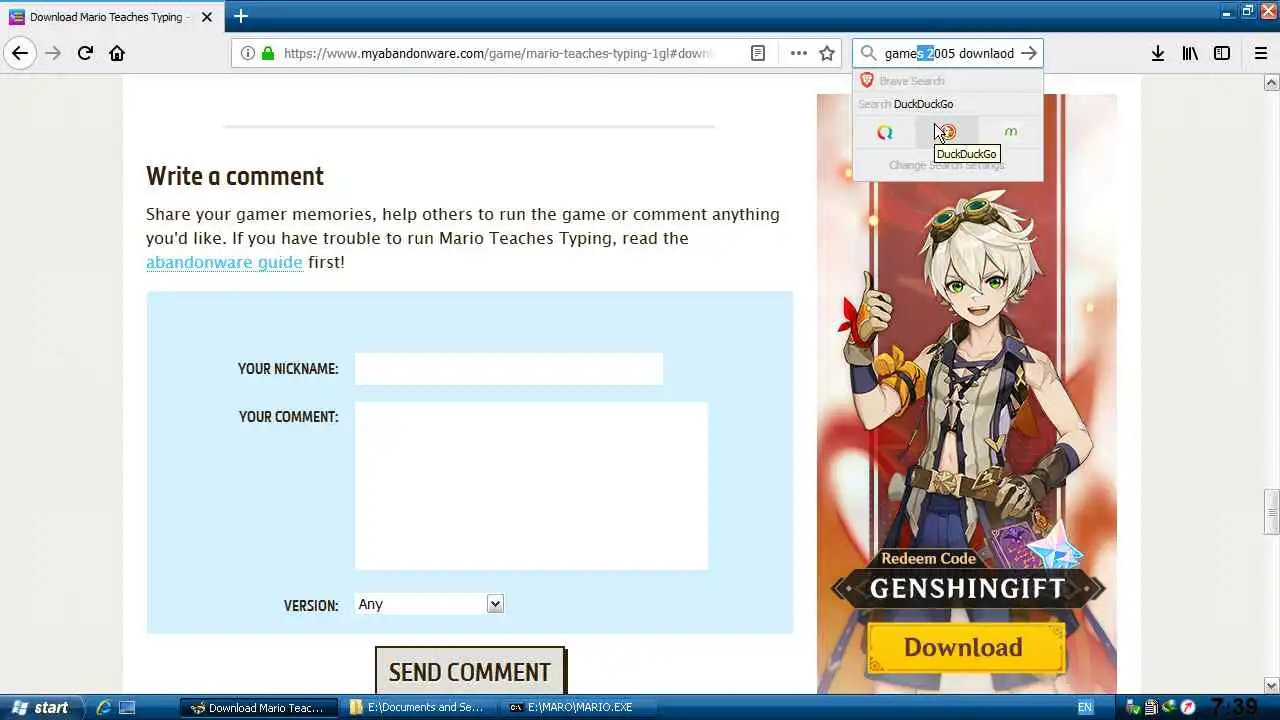This screenshot has width=1280, height=720.
Task: Click the Write a comment heading
Action: 235,176
